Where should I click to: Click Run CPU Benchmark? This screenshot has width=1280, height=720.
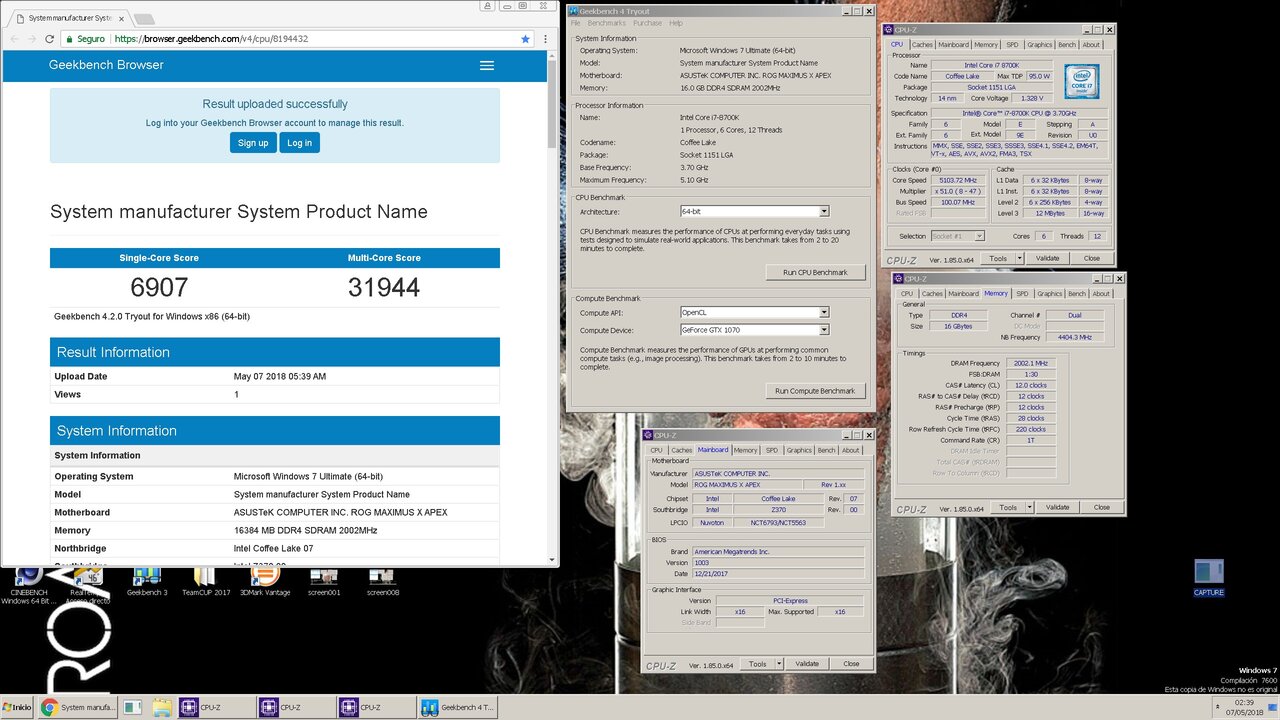pos(816,272)
